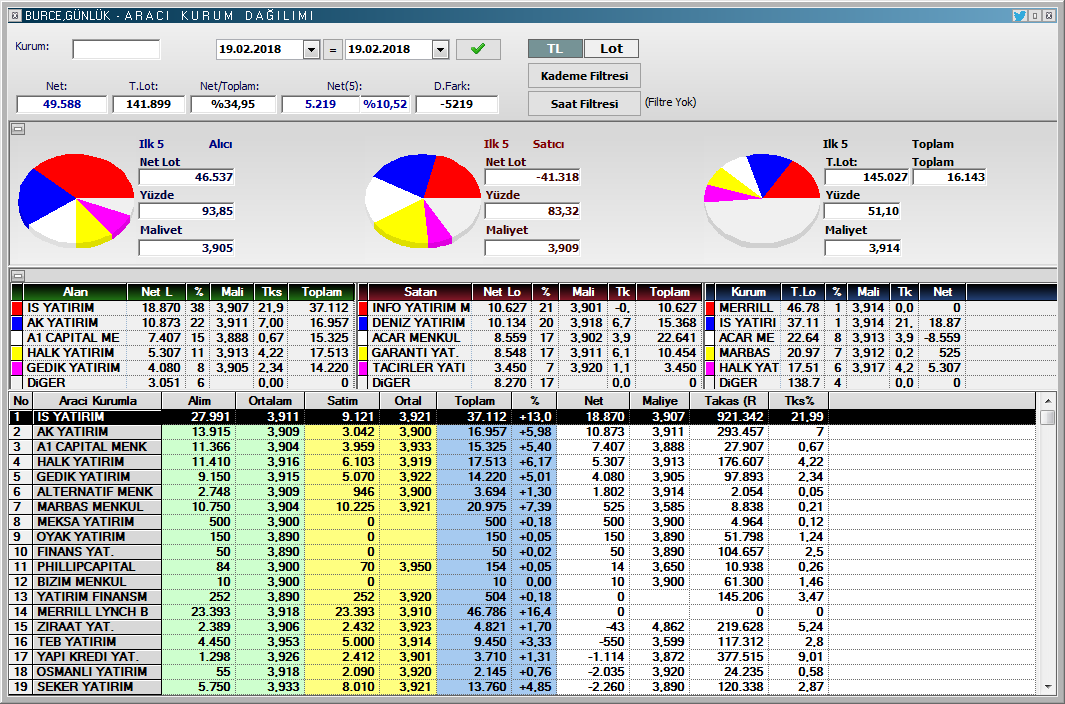Click magenta swatch beside GEDIK YATIRIM
This screenshot has width=1065, height=704.
pyautogui.click(x=18, y=368)
